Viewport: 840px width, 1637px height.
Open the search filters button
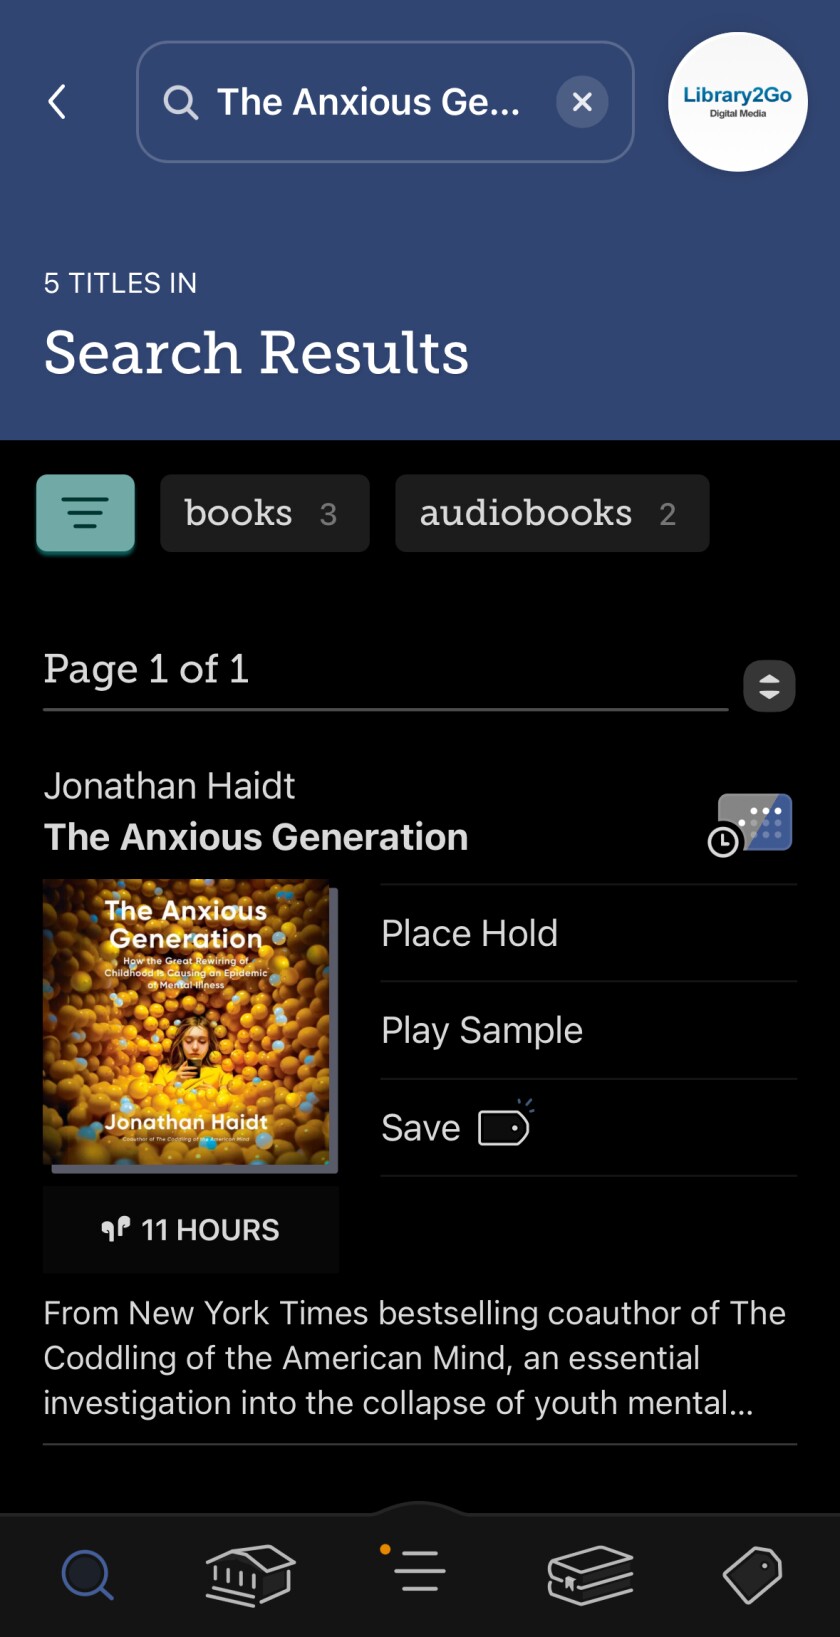86,513
